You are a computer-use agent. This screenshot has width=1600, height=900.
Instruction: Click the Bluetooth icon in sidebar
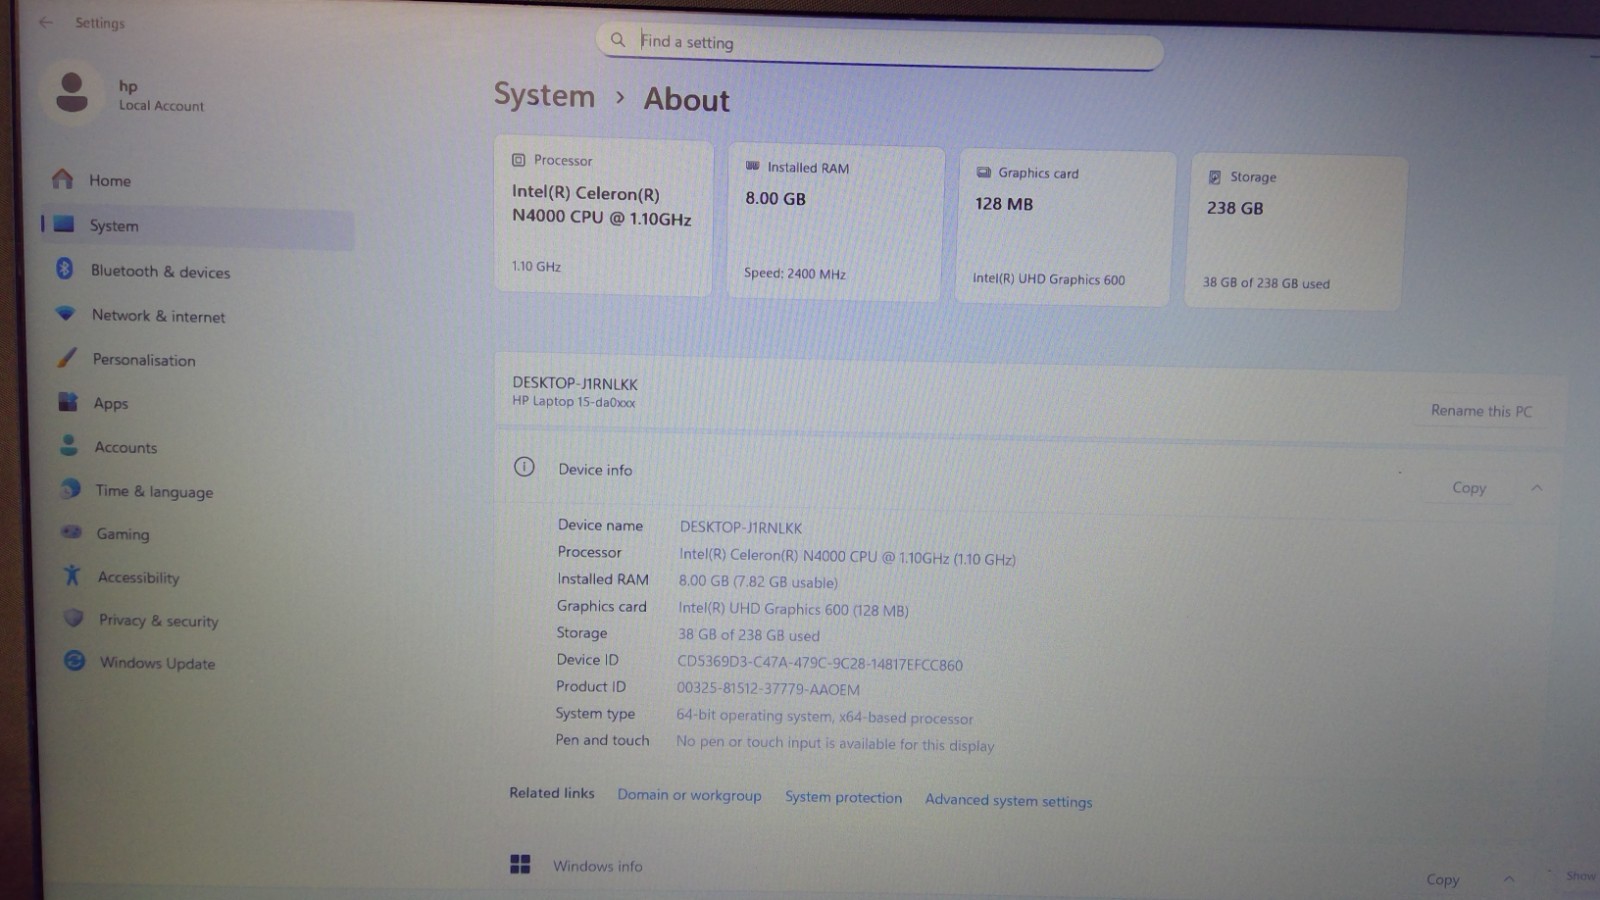(65, 268)
